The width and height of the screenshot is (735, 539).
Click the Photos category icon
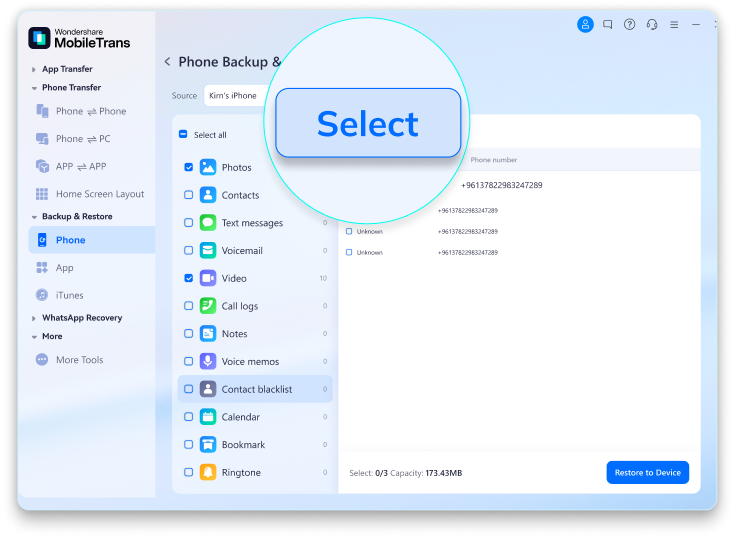pos(208,167)
